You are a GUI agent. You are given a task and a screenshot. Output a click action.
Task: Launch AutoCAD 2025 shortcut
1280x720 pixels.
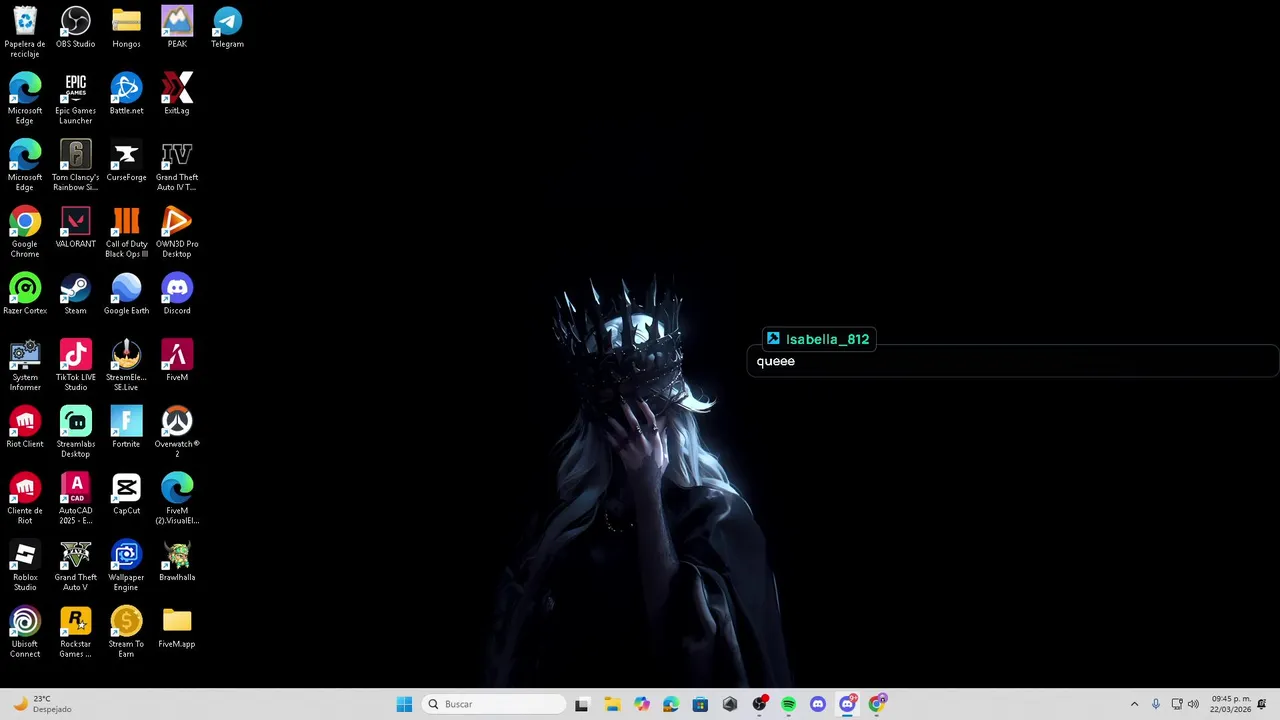click(x=76, y=499)
